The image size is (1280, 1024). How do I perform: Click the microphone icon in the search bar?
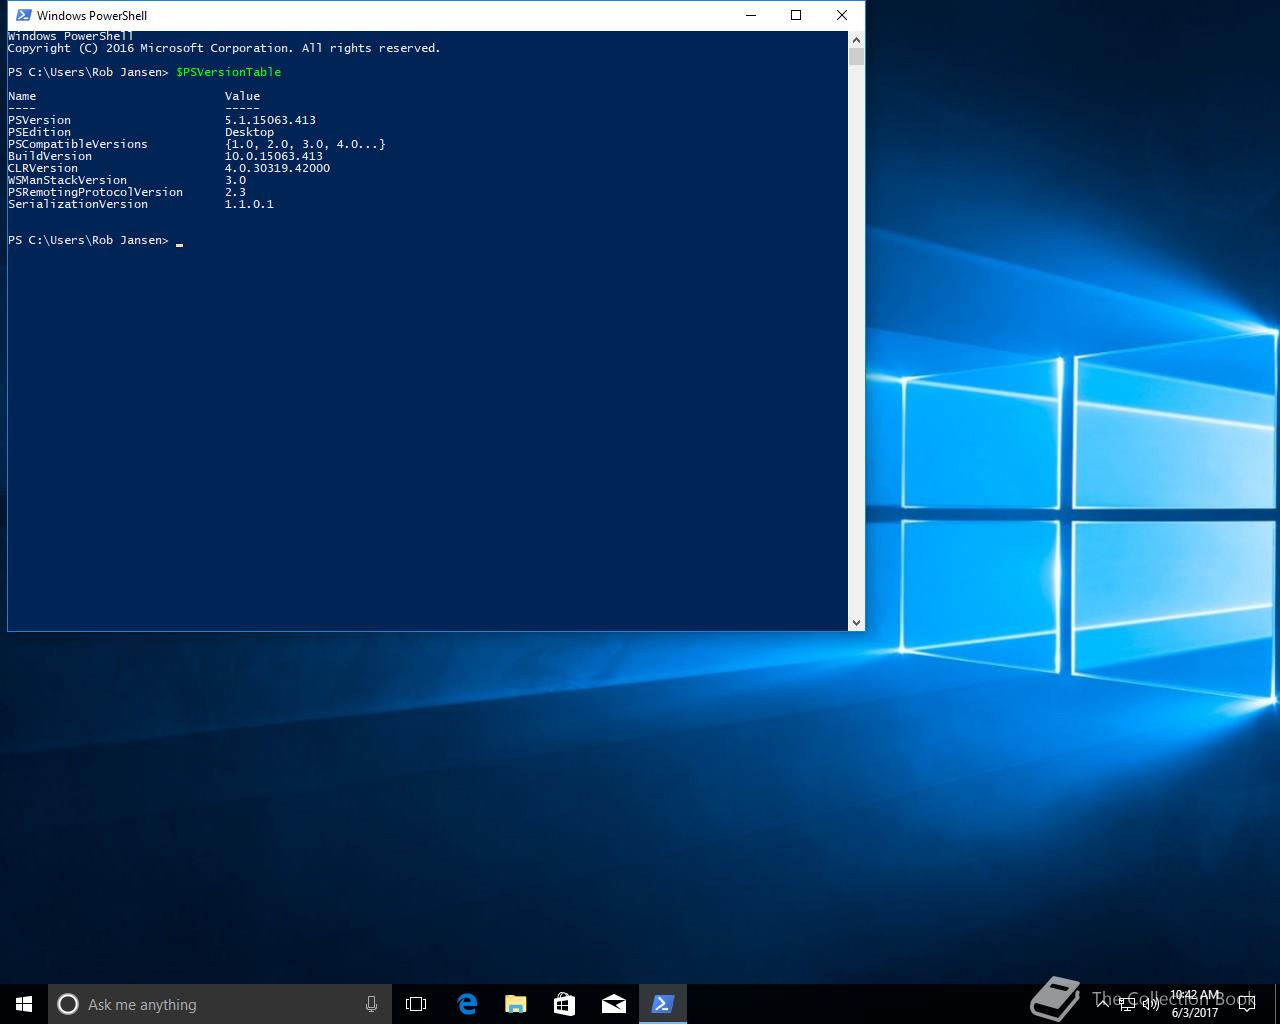(371, 1004)
